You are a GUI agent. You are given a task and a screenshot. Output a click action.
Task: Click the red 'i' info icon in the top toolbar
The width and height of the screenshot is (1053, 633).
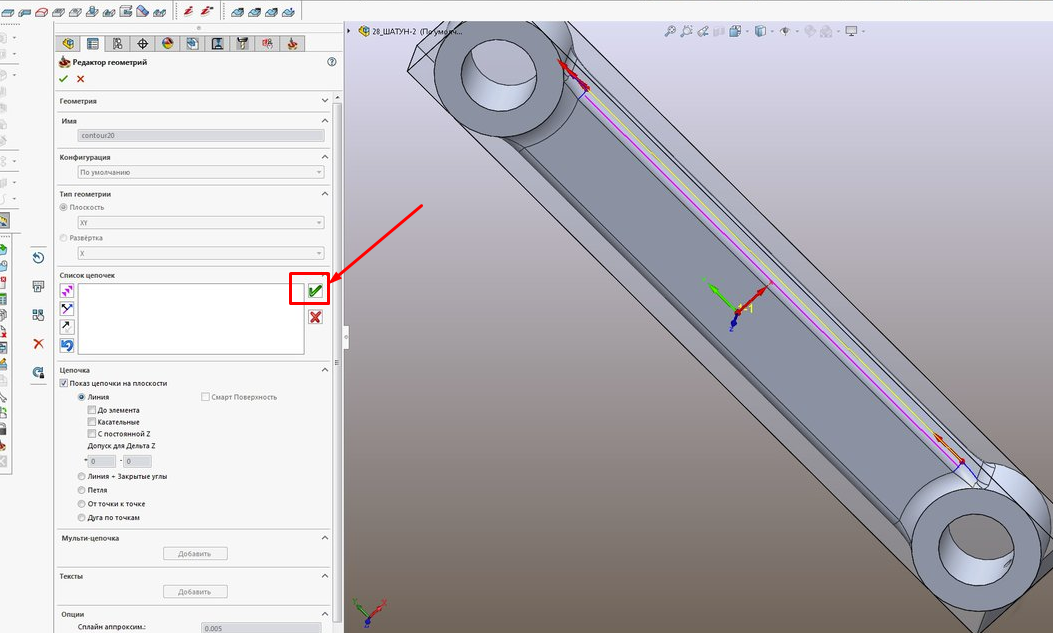pyautogui.click(x=189, y=11)
